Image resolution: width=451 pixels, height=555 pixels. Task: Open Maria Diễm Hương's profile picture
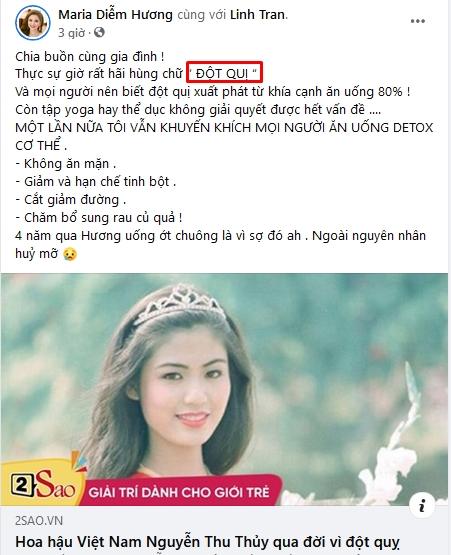coord(33,23)
